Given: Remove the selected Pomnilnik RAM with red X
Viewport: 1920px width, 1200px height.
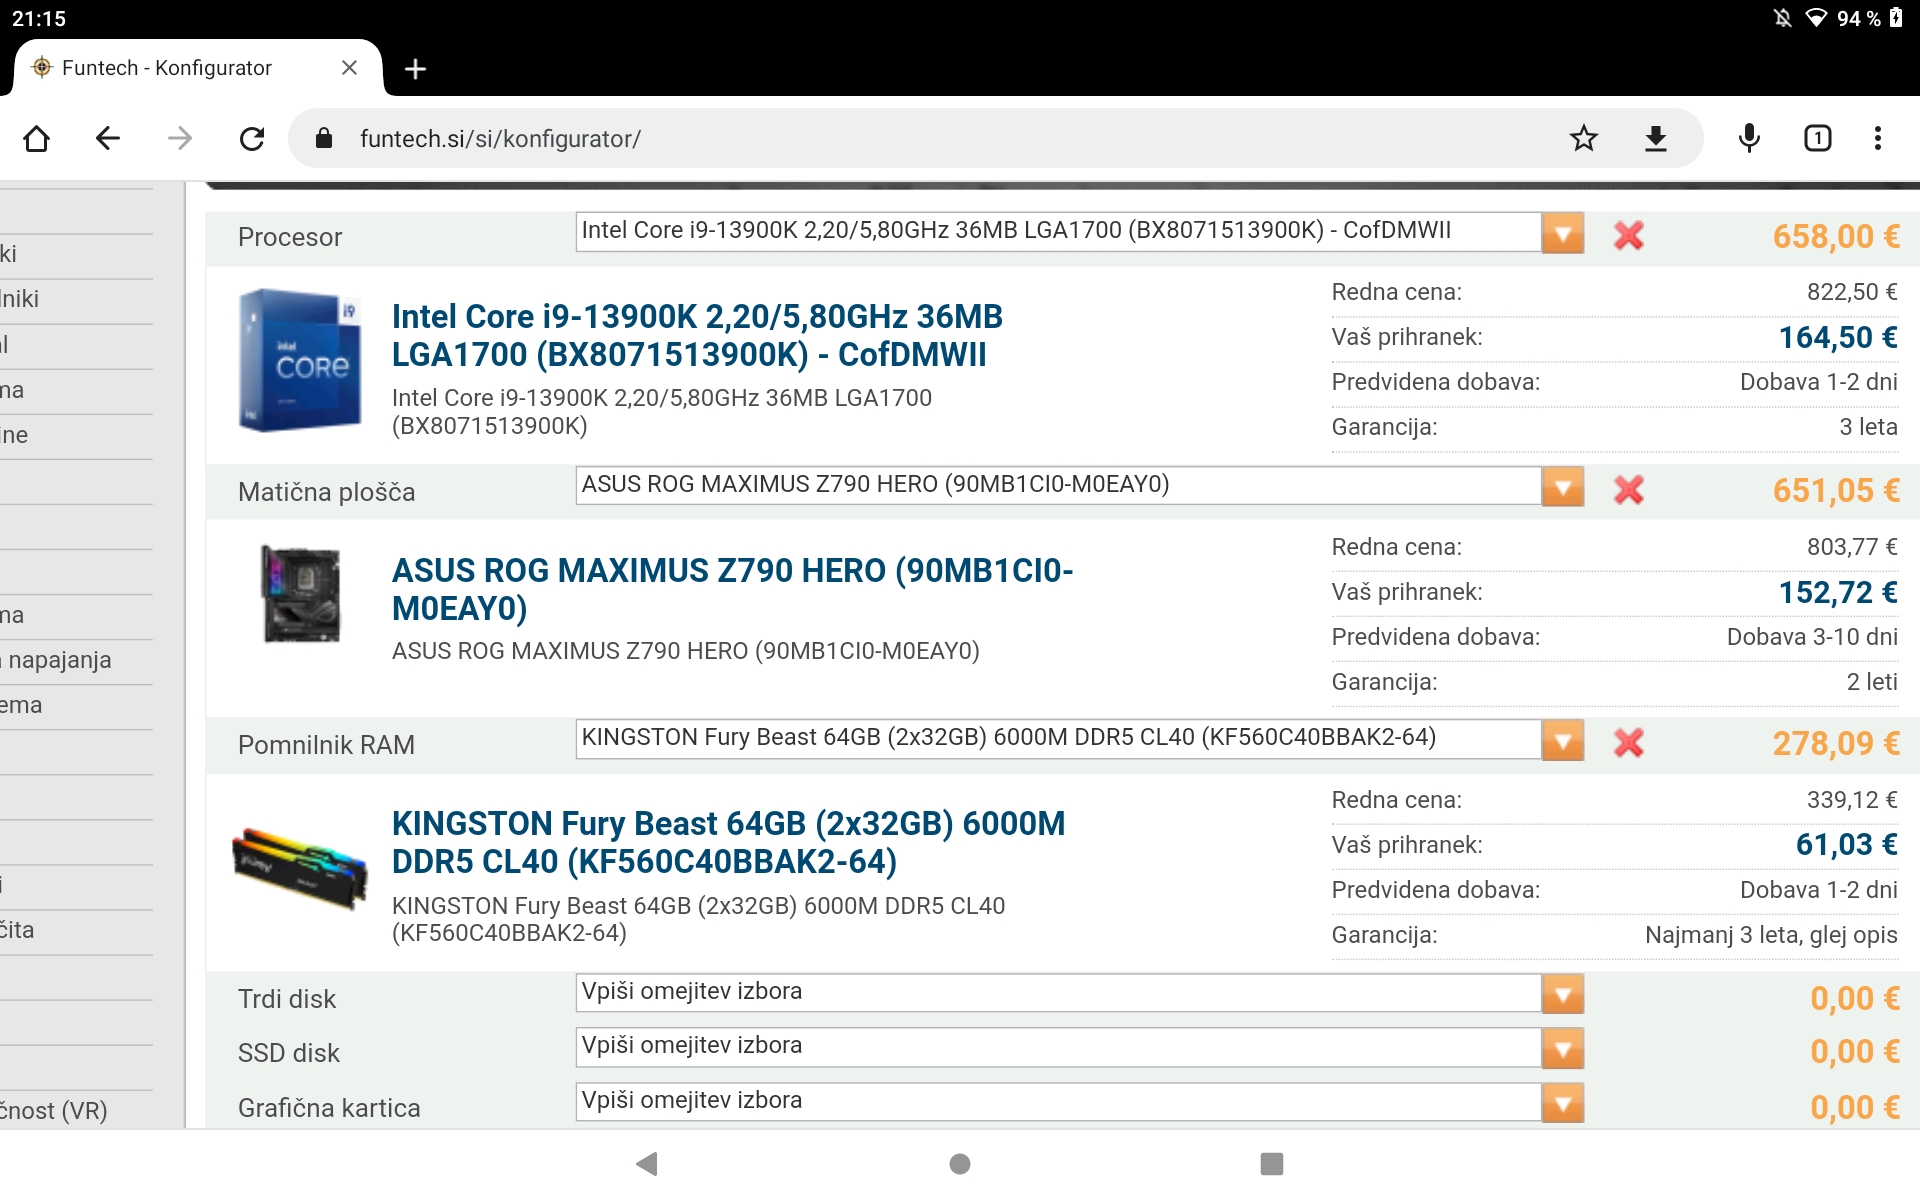Looking at the screenshot, I should [x=1629, y=743].
